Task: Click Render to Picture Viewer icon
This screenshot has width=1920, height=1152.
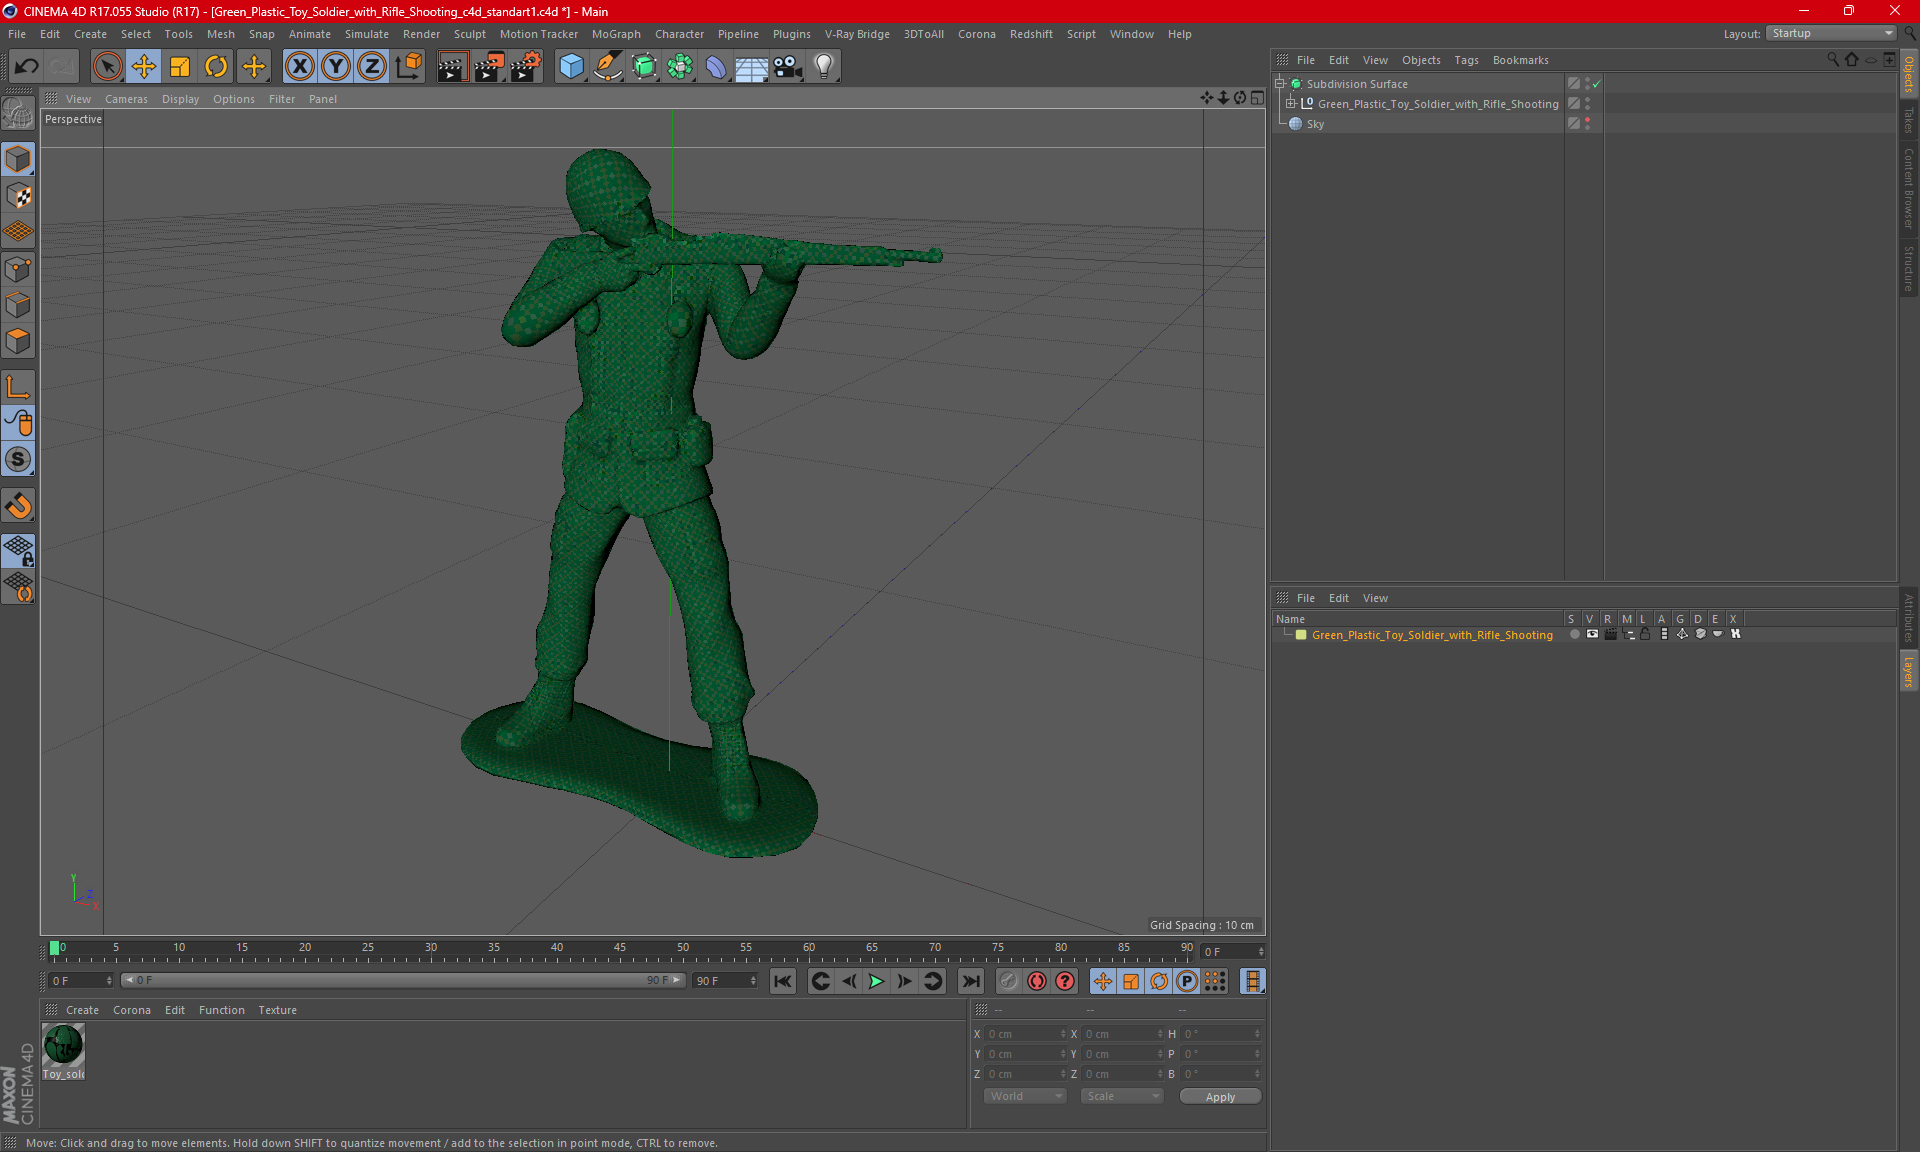Action: point(489,67)
